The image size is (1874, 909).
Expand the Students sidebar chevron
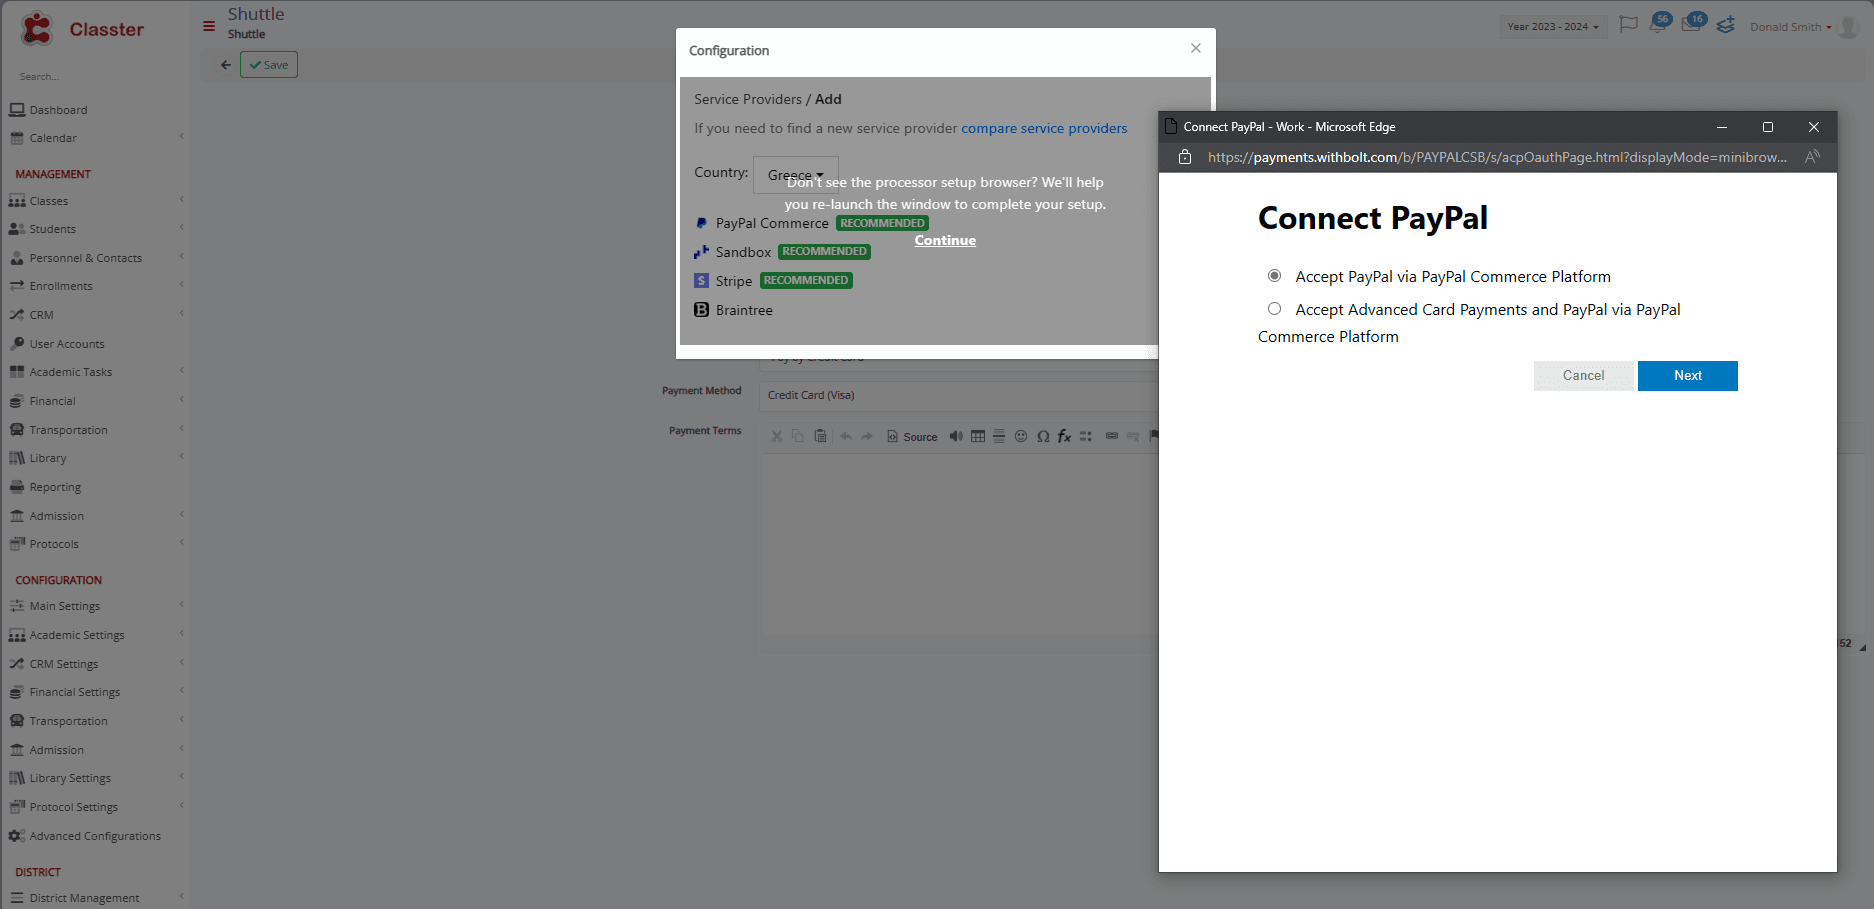coord(182,228)
